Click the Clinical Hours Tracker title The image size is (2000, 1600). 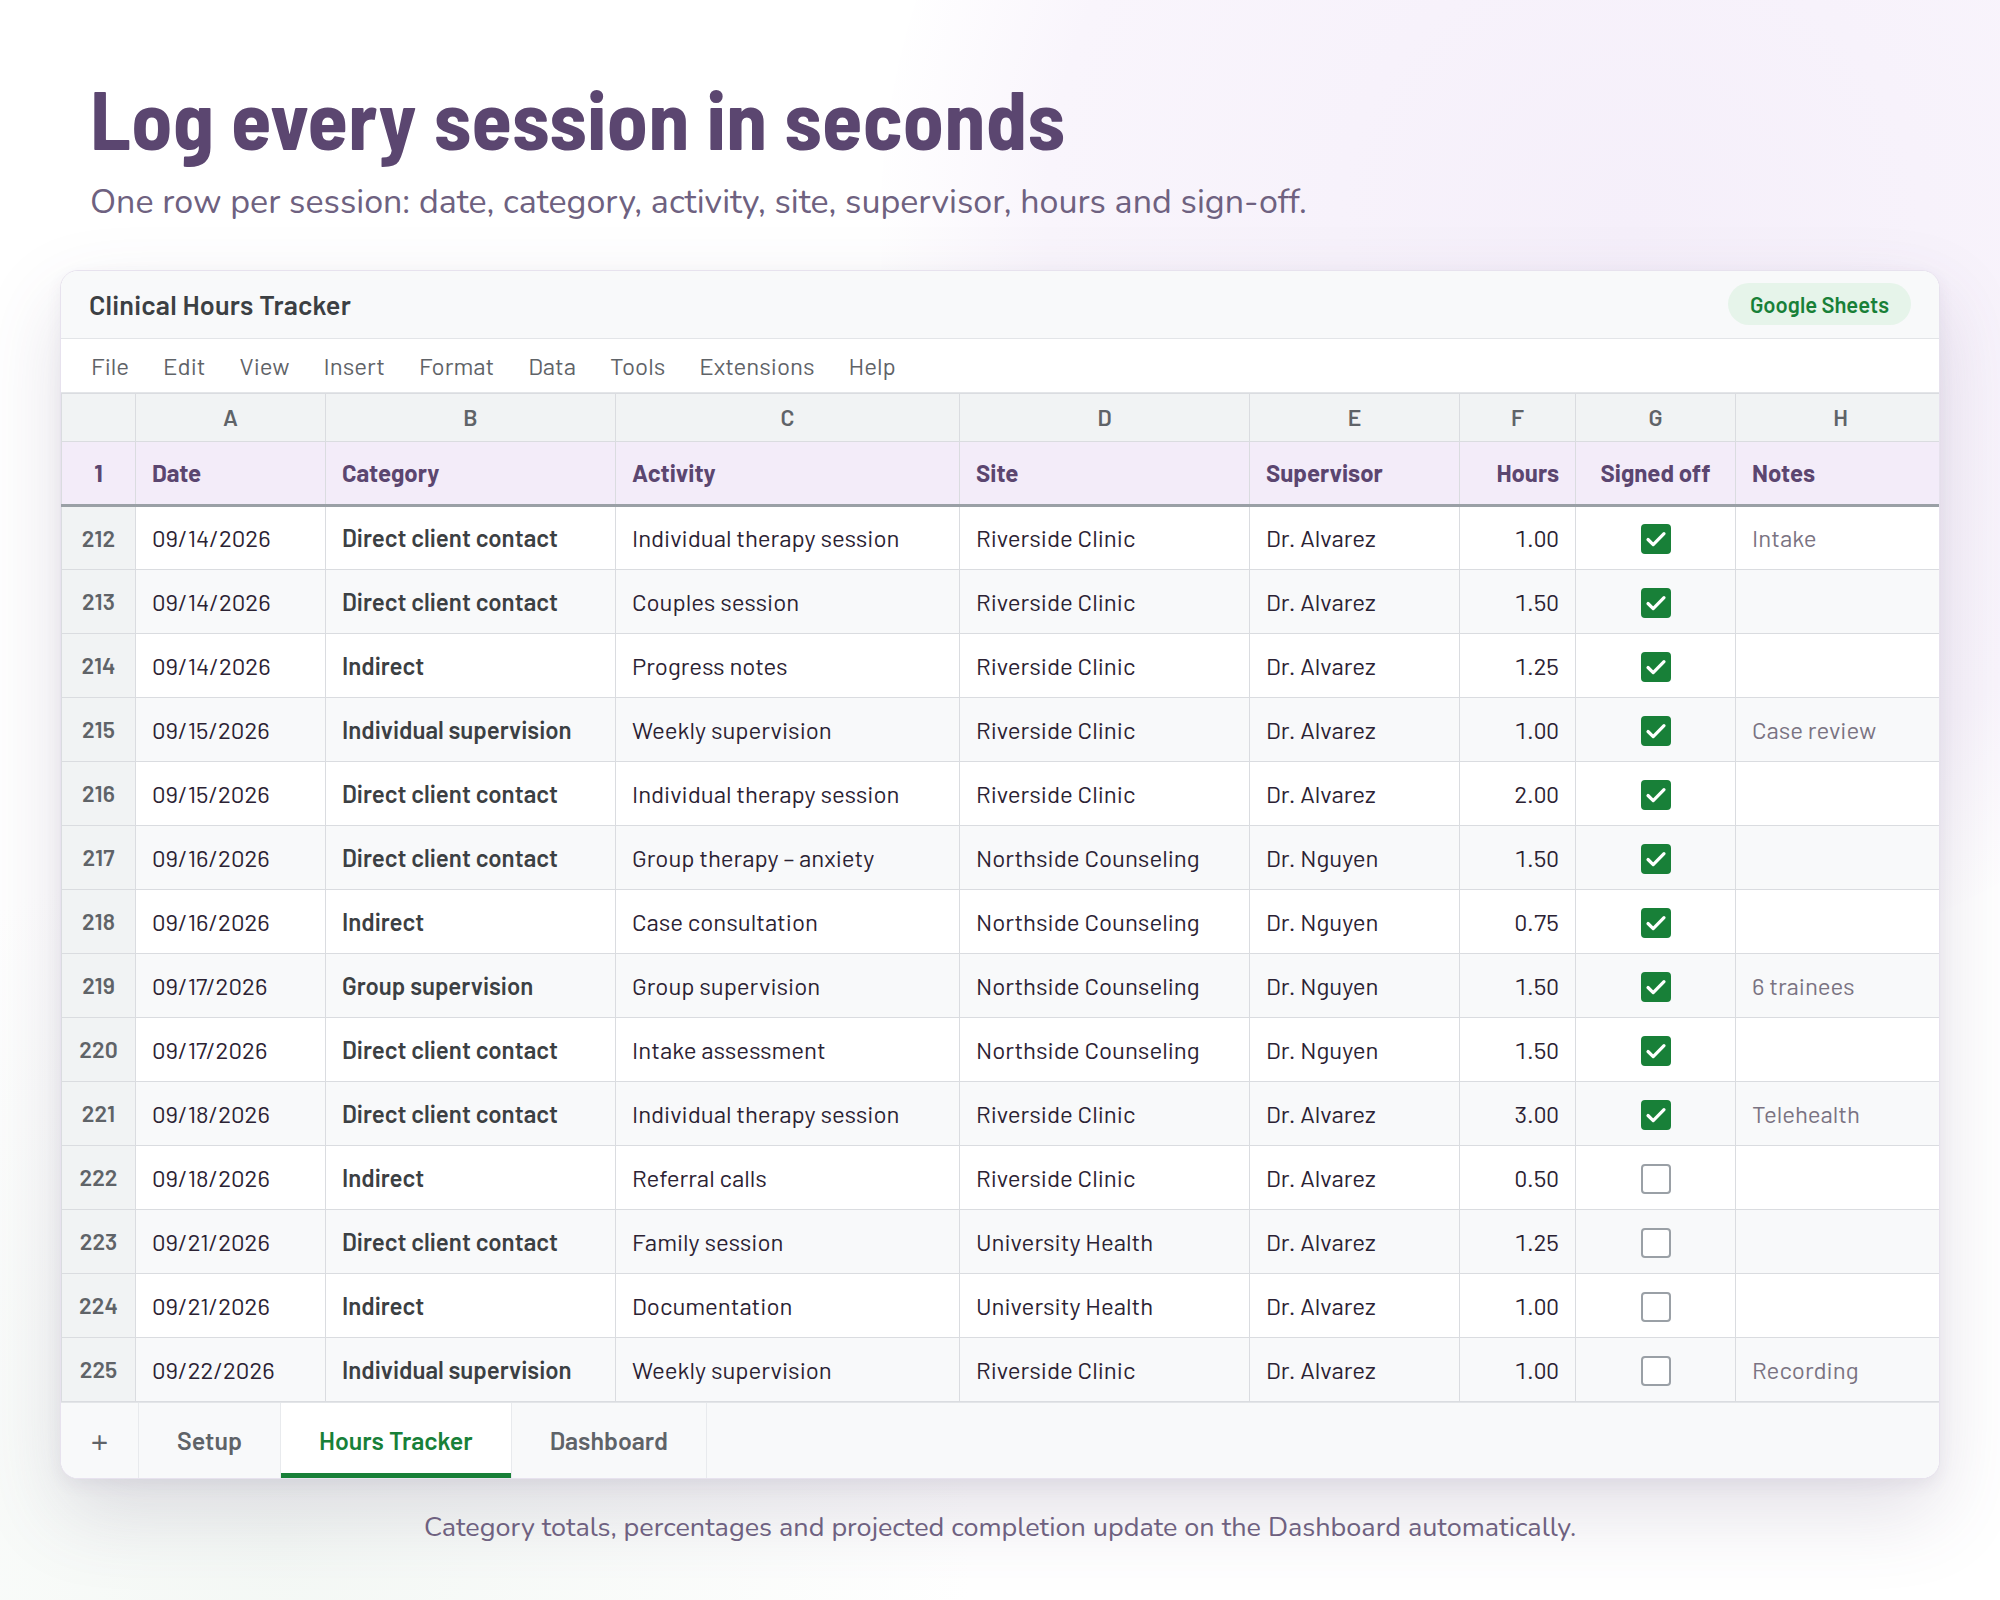[220, 306]
